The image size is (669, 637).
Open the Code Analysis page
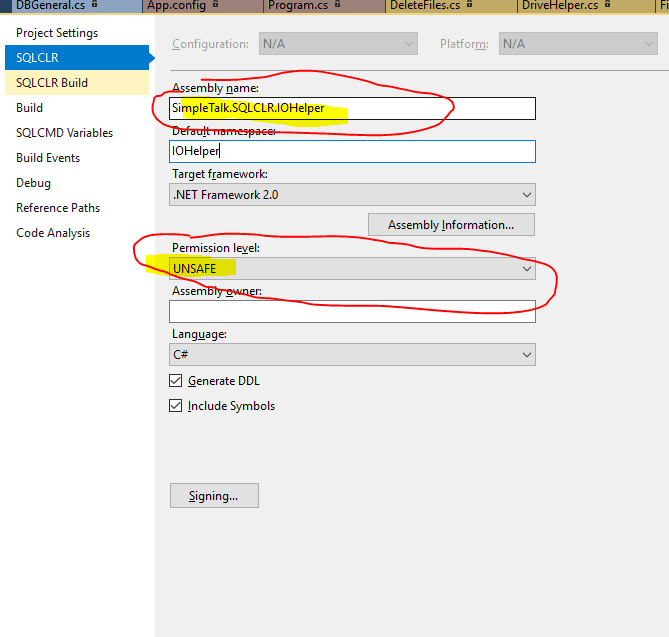(x=77, y=233)
